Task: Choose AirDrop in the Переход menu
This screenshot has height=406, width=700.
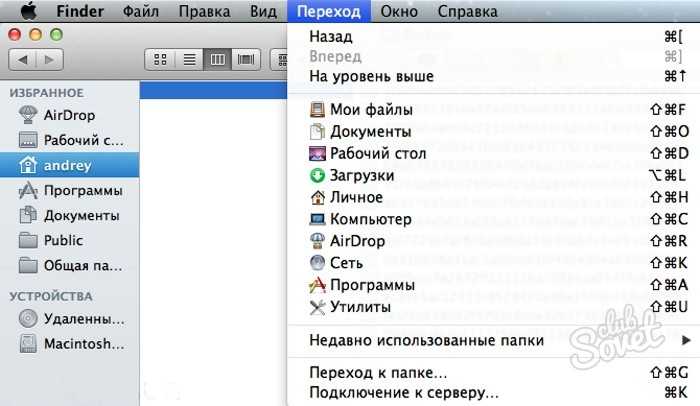Action: coord(493,241)
